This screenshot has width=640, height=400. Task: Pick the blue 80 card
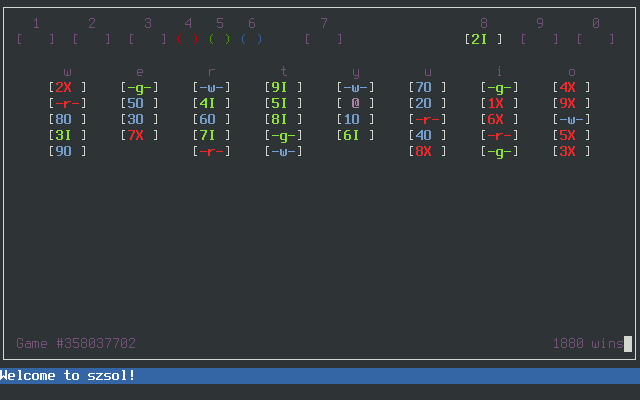(x=67, y=119)
